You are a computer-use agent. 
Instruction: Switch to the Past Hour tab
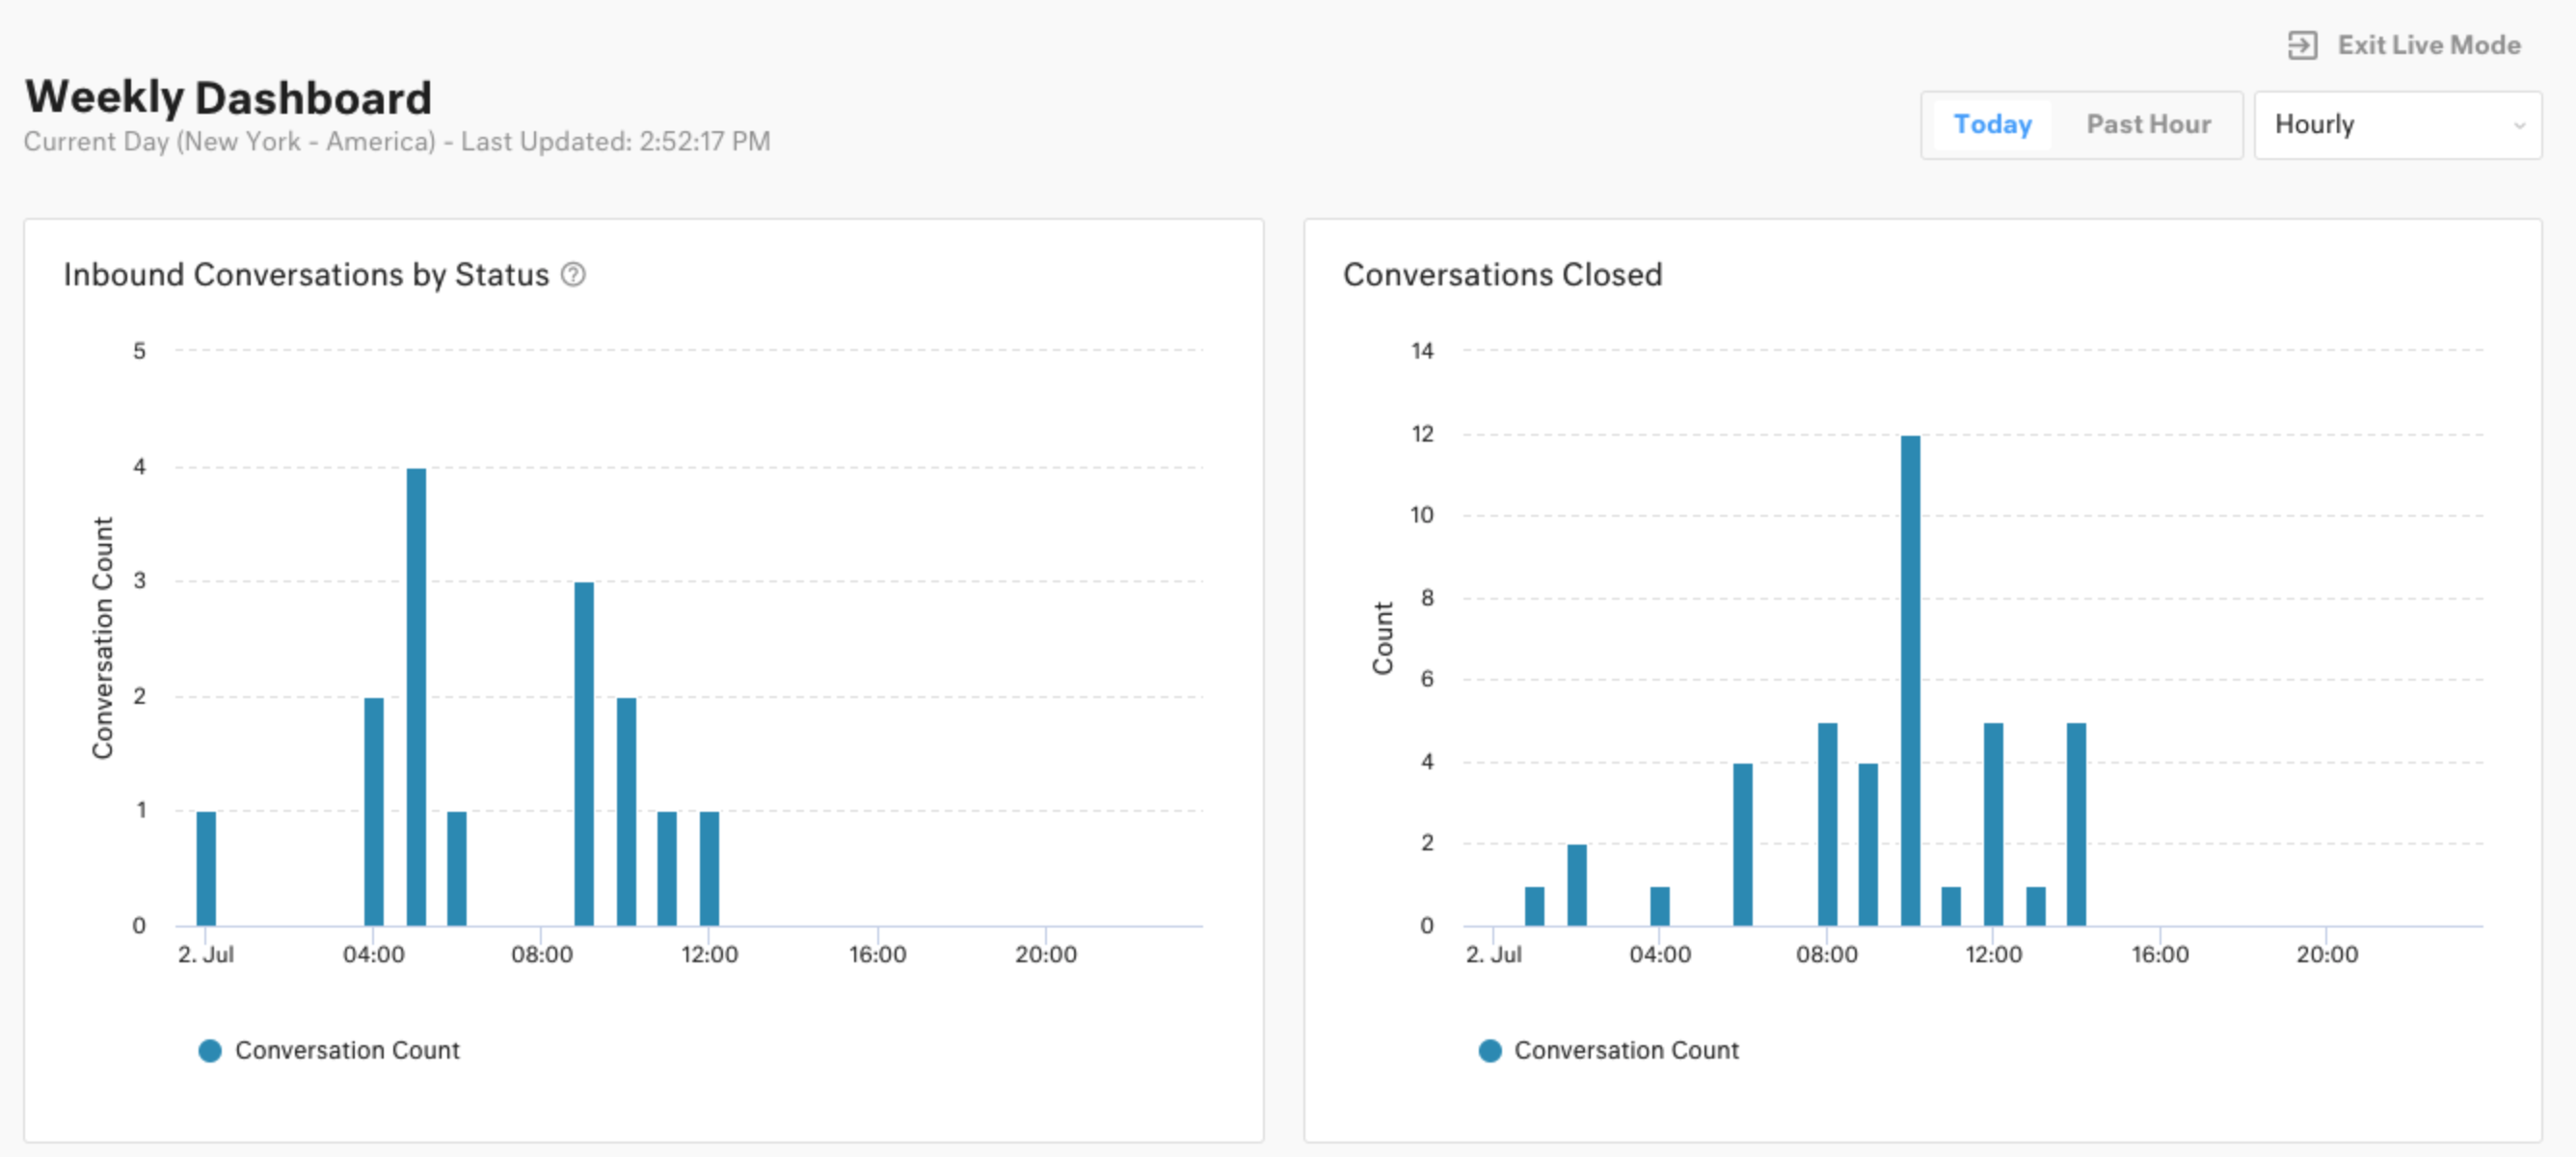tap(2148, 124)
